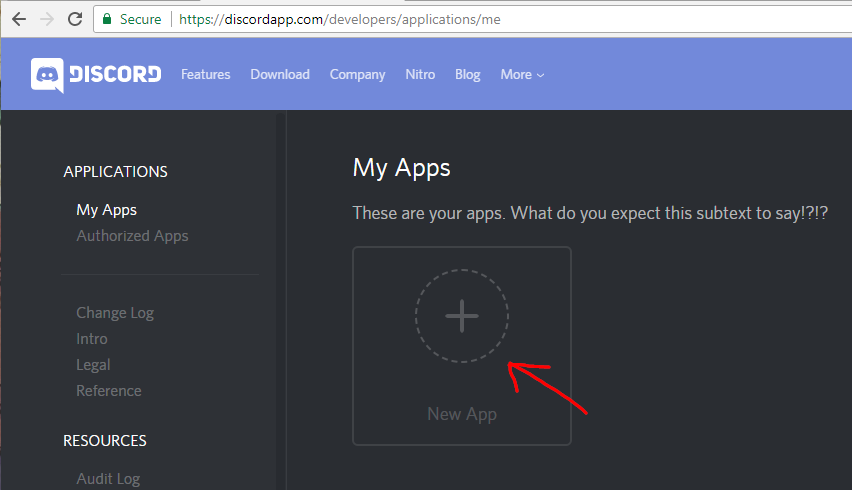Open the Reference link

click(109, 391)
